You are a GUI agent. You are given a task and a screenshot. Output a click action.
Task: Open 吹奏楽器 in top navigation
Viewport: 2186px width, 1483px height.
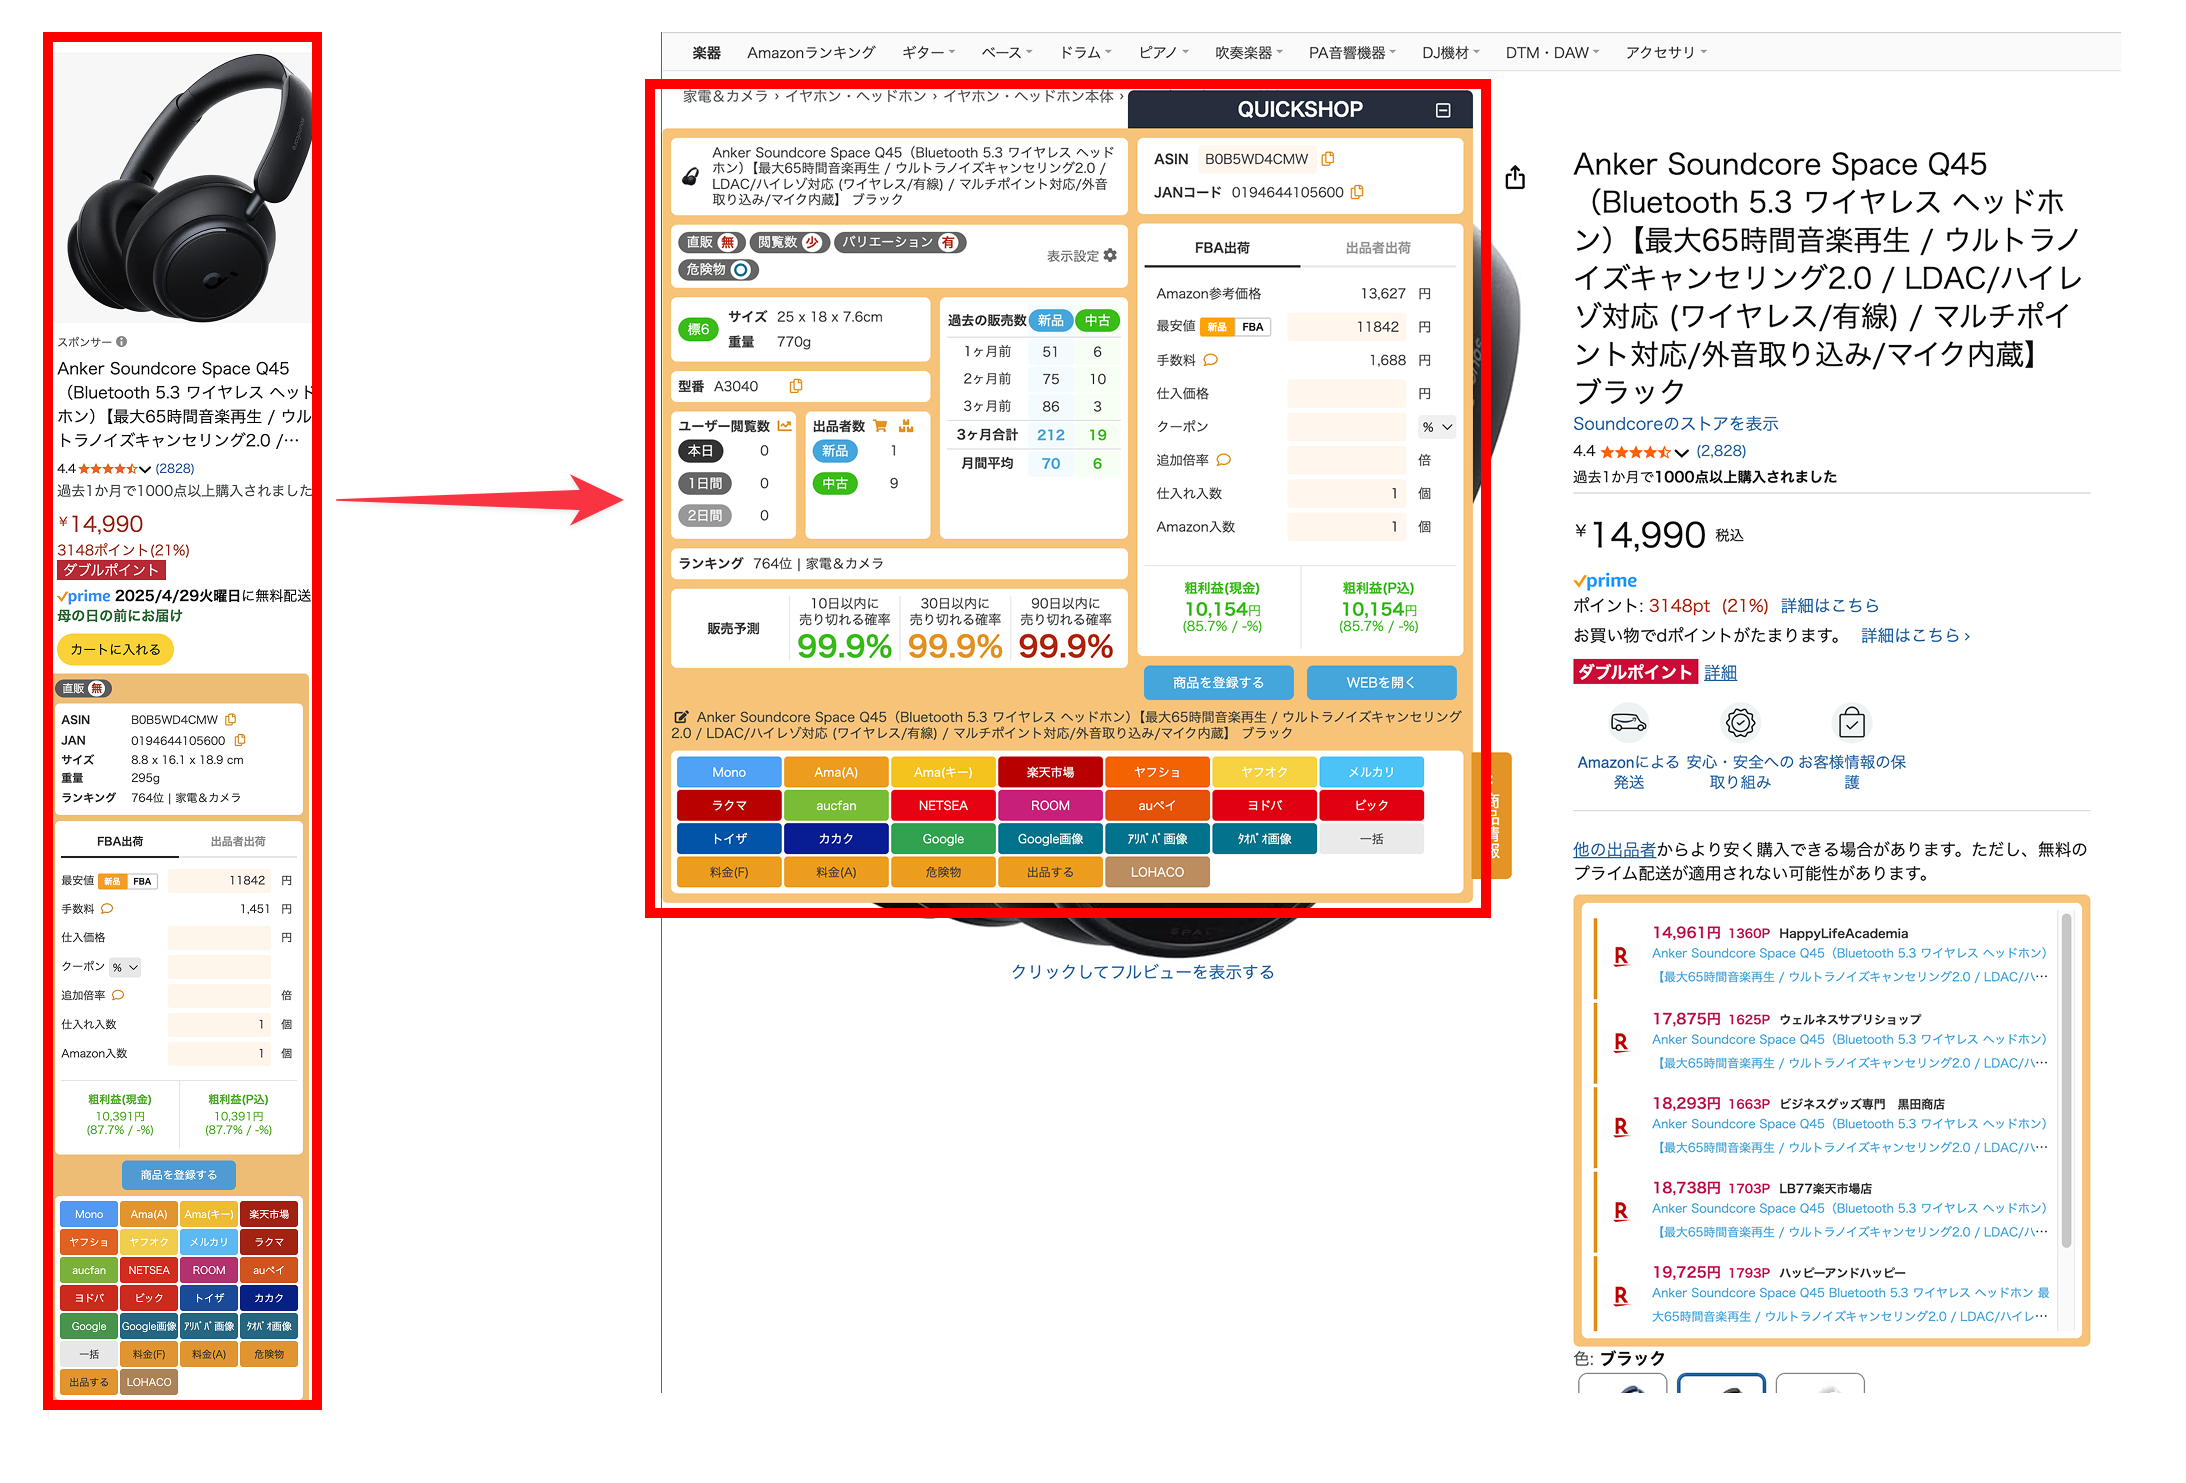(x=1248, y=52)
